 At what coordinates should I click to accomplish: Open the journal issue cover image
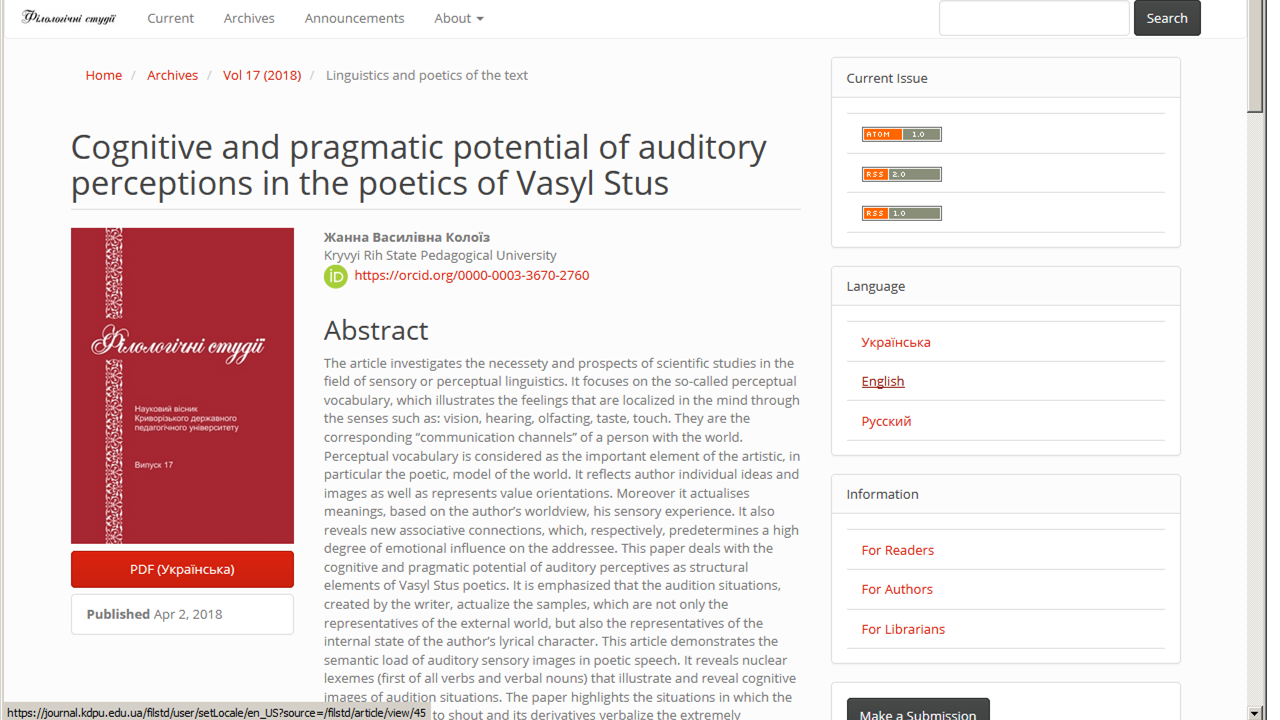[182, 385]
